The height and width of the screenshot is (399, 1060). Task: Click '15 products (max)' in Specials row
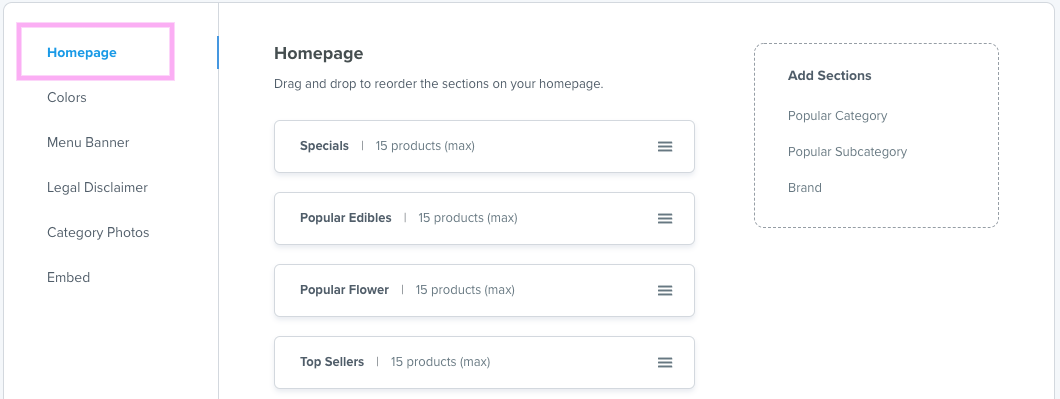425,146
